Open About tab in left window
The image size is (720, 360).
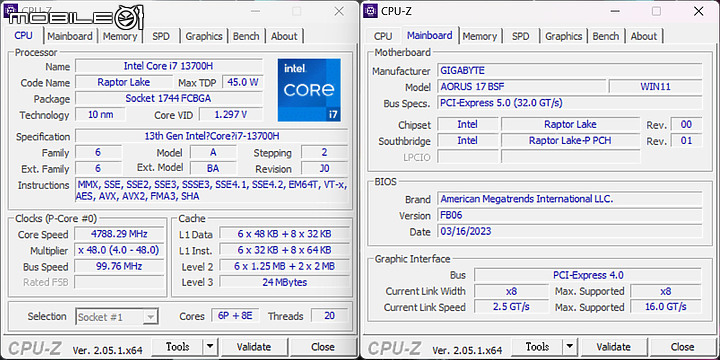click(284, 36)
